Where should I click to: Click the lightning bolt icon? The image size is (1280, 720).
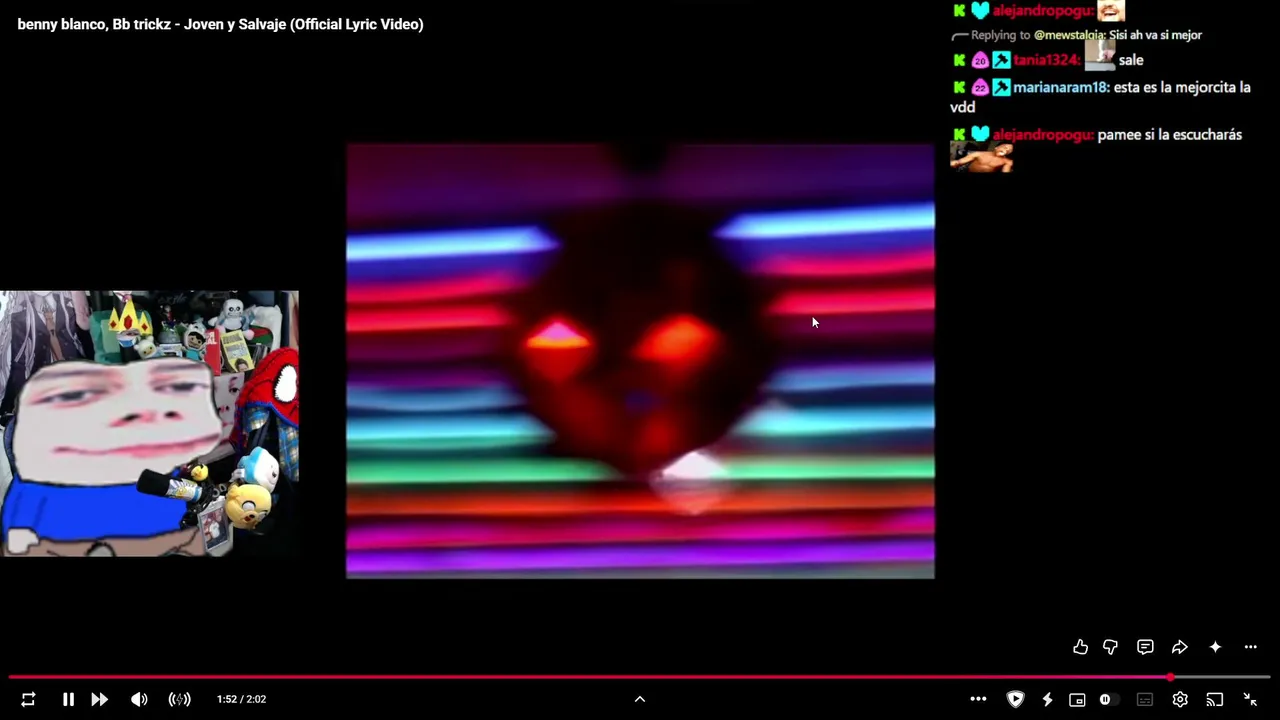(1047, 699)
